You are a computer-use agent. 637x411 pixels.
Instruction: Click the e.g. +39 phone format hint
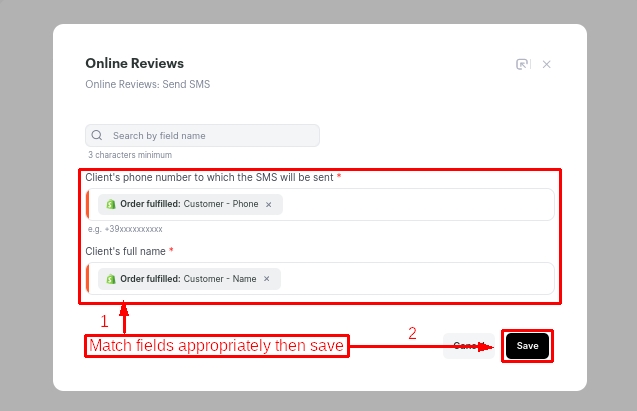pyautogui.click(x=124, y=229)
